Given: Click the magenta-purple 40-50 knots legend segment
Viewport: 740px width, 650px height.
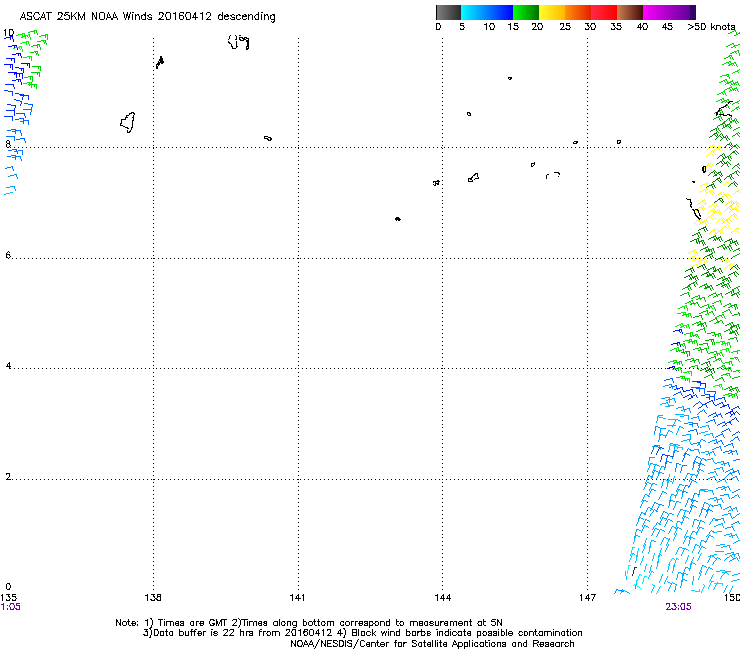Looking at the screenshot, I should (669, 12).
